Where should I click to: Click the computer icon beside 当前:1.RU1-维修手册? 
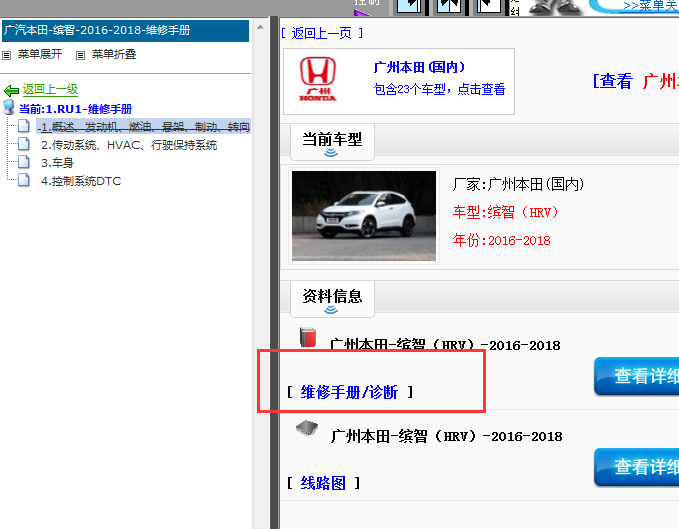(9, 108)
